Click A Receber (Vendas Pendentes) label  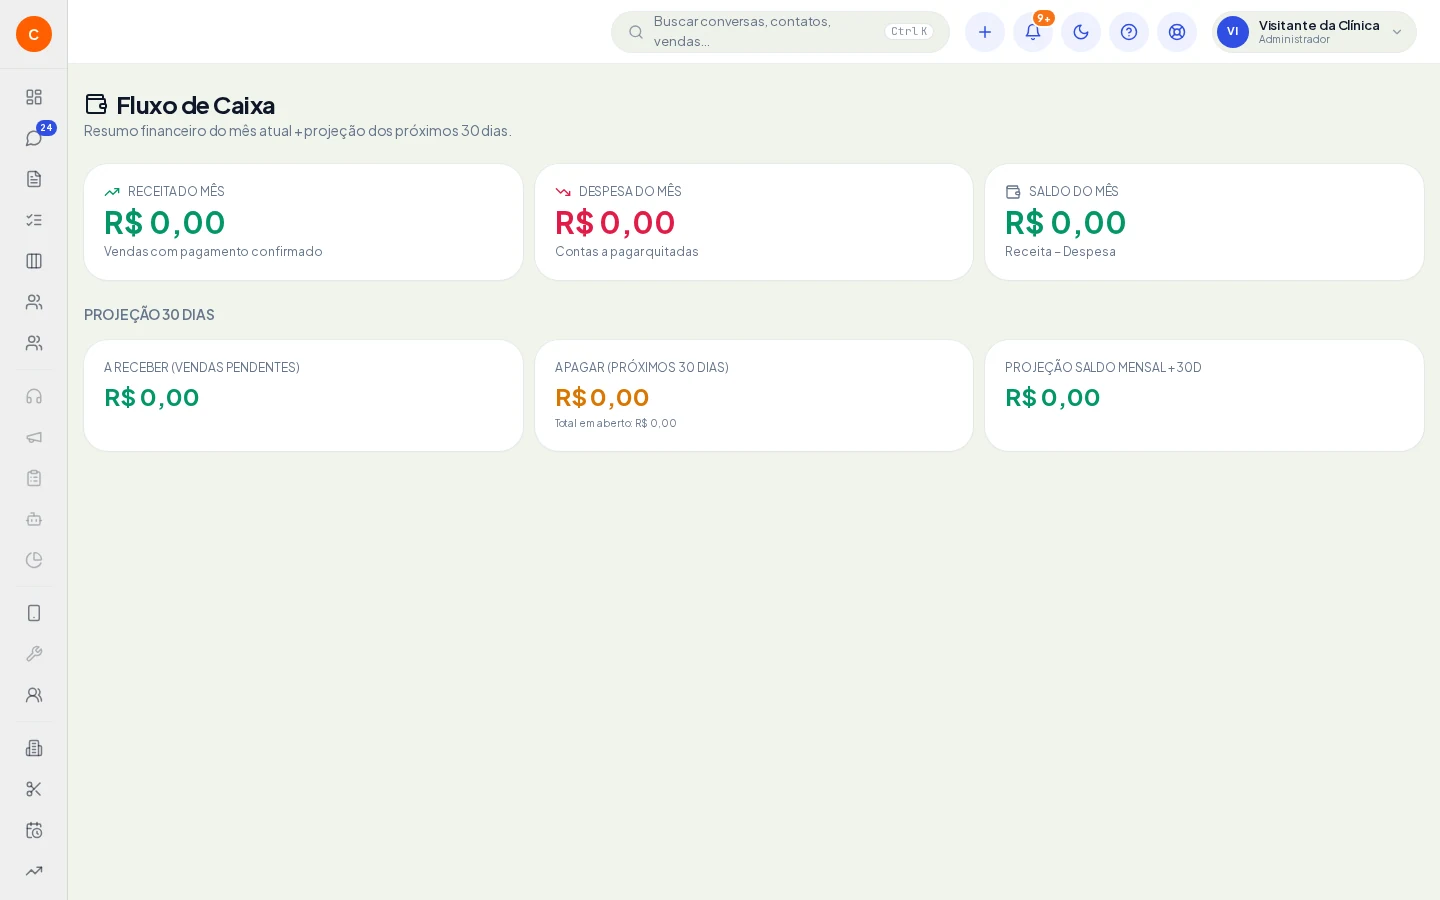point(202,368)
